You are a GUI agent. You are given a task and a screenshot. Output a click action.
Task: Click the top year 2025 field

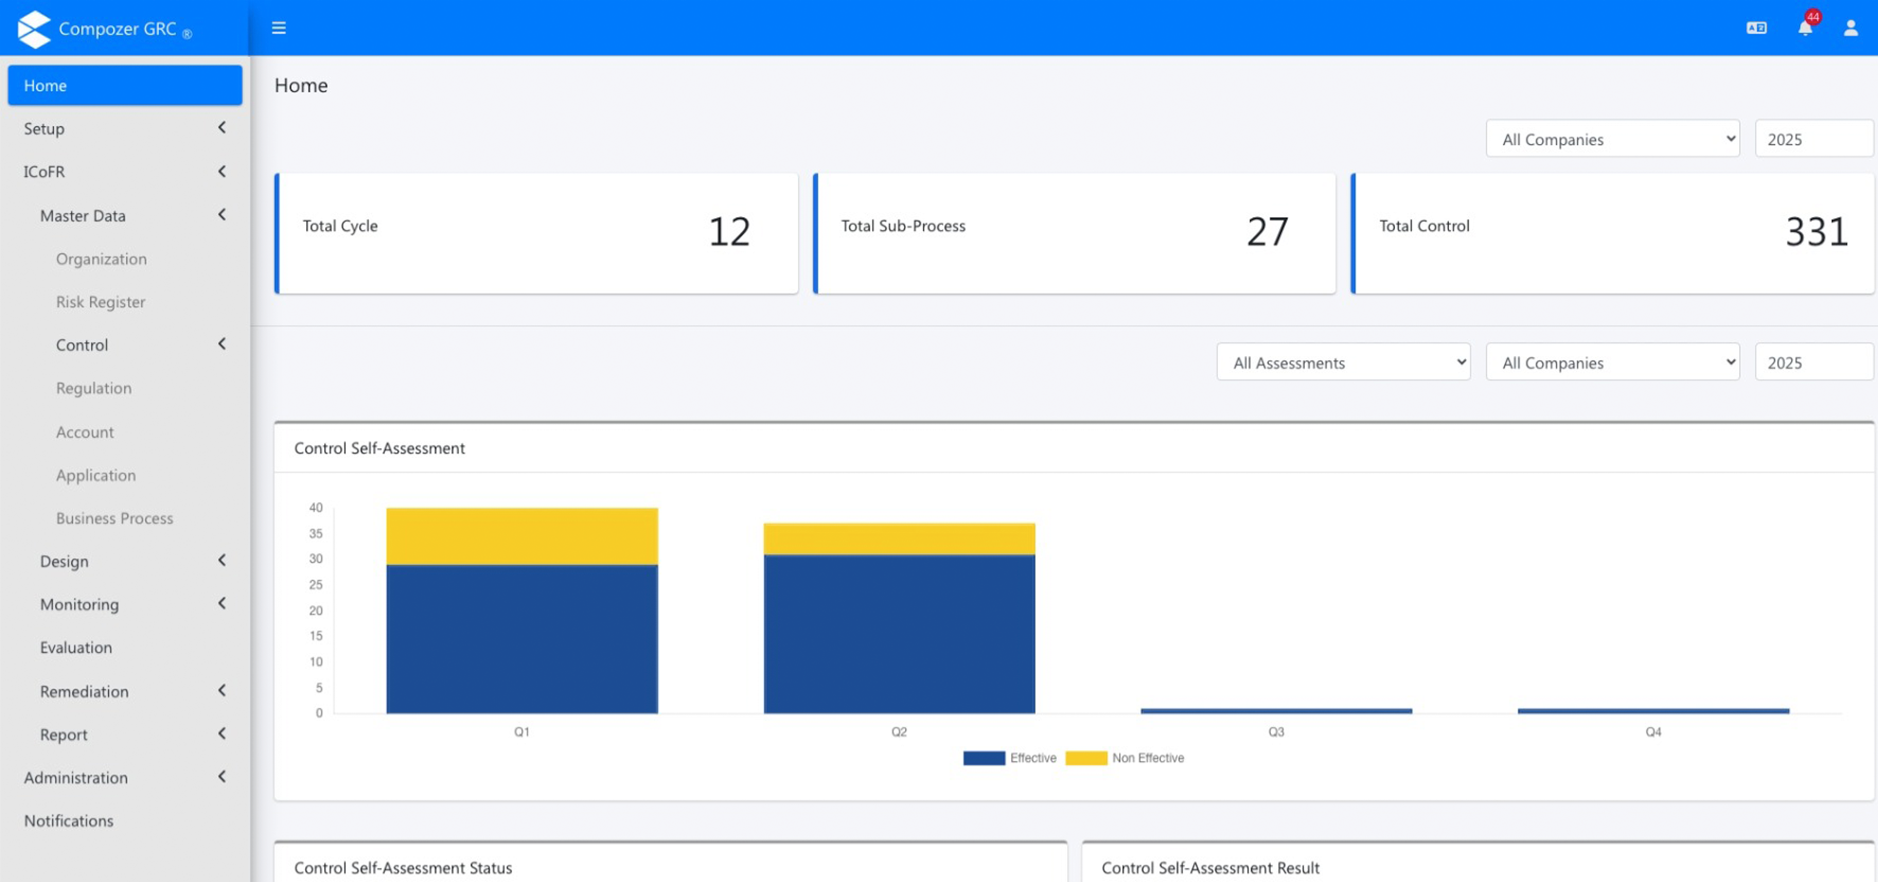coord(1812,139)
